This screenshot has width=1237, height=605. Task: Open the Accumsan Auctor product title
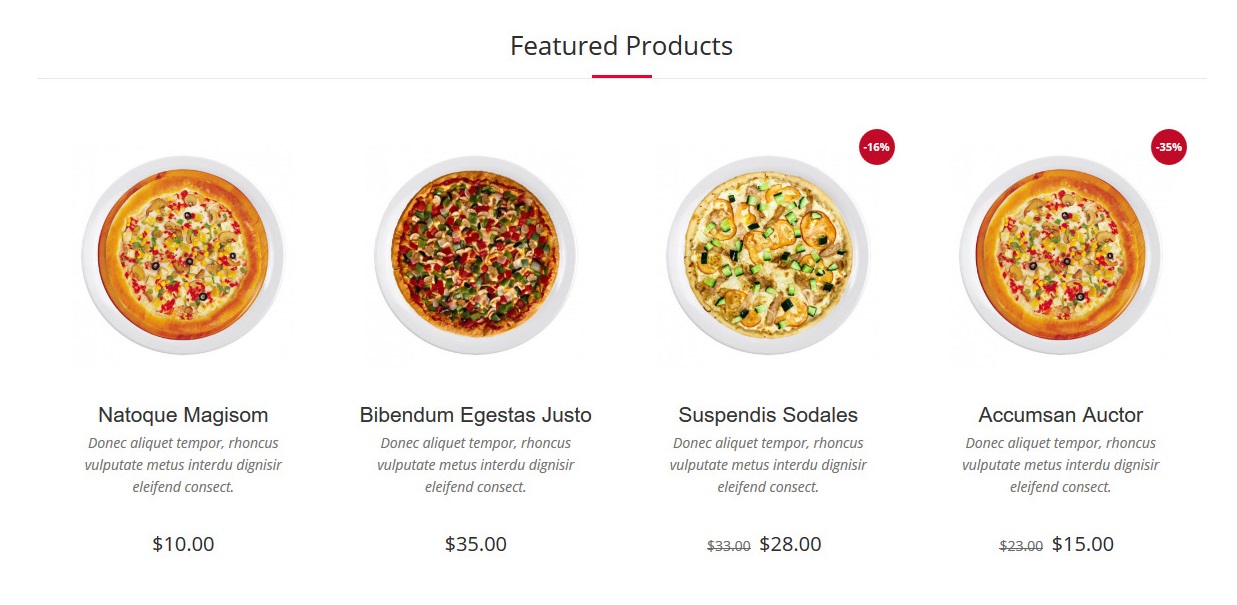[x=1060, y=415]
